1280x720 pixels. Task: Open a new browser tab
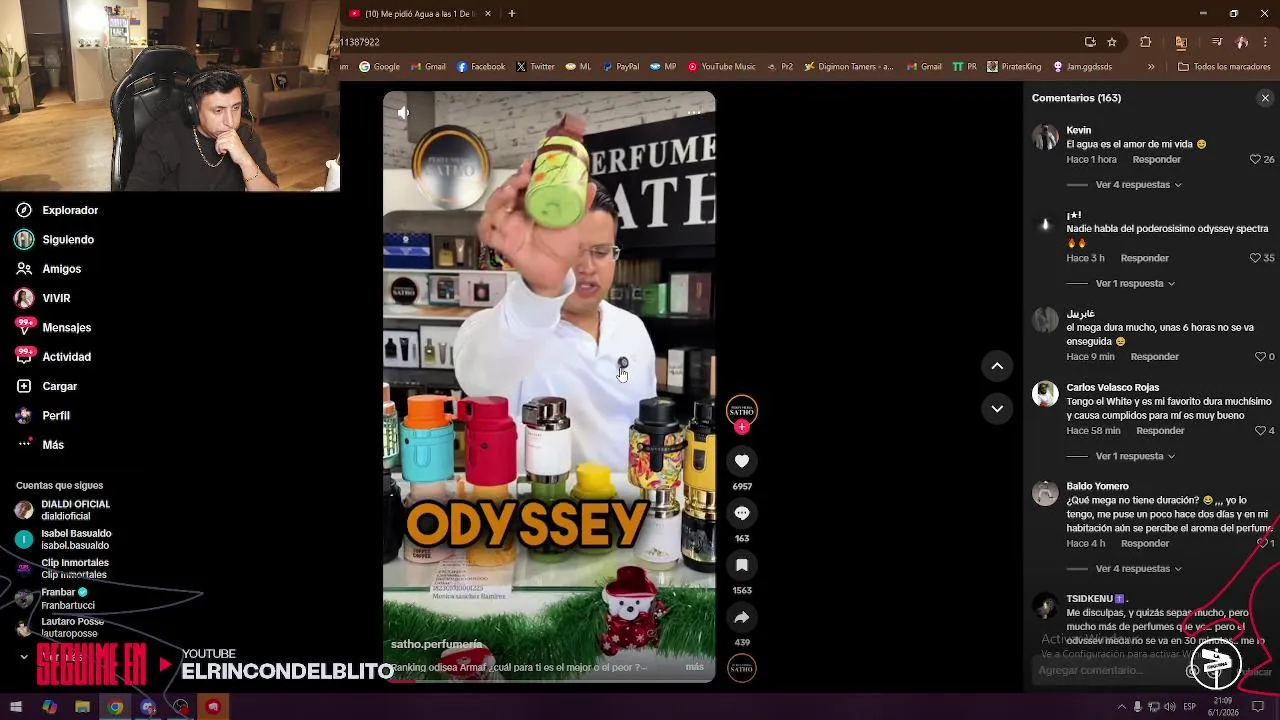(x=512, y=14)
